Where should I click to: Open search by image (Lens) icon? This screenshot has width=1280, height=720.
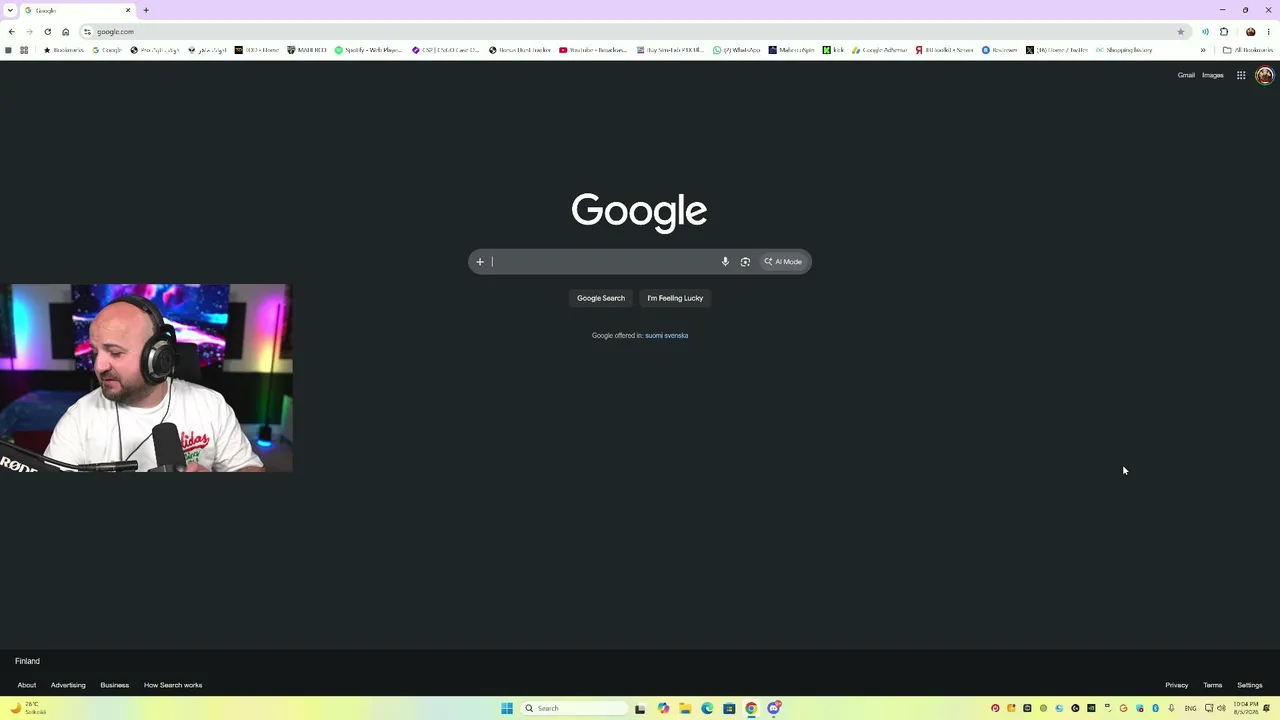coord(745,262)
